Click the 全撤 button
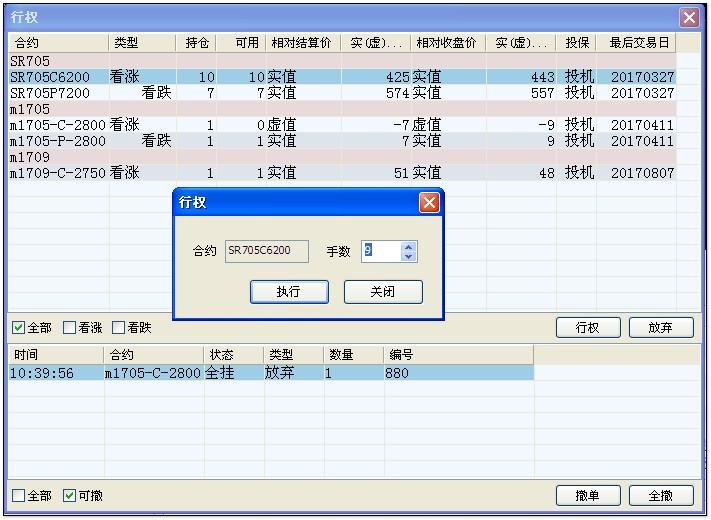This screenshot has width=711, height=520. 661,496
